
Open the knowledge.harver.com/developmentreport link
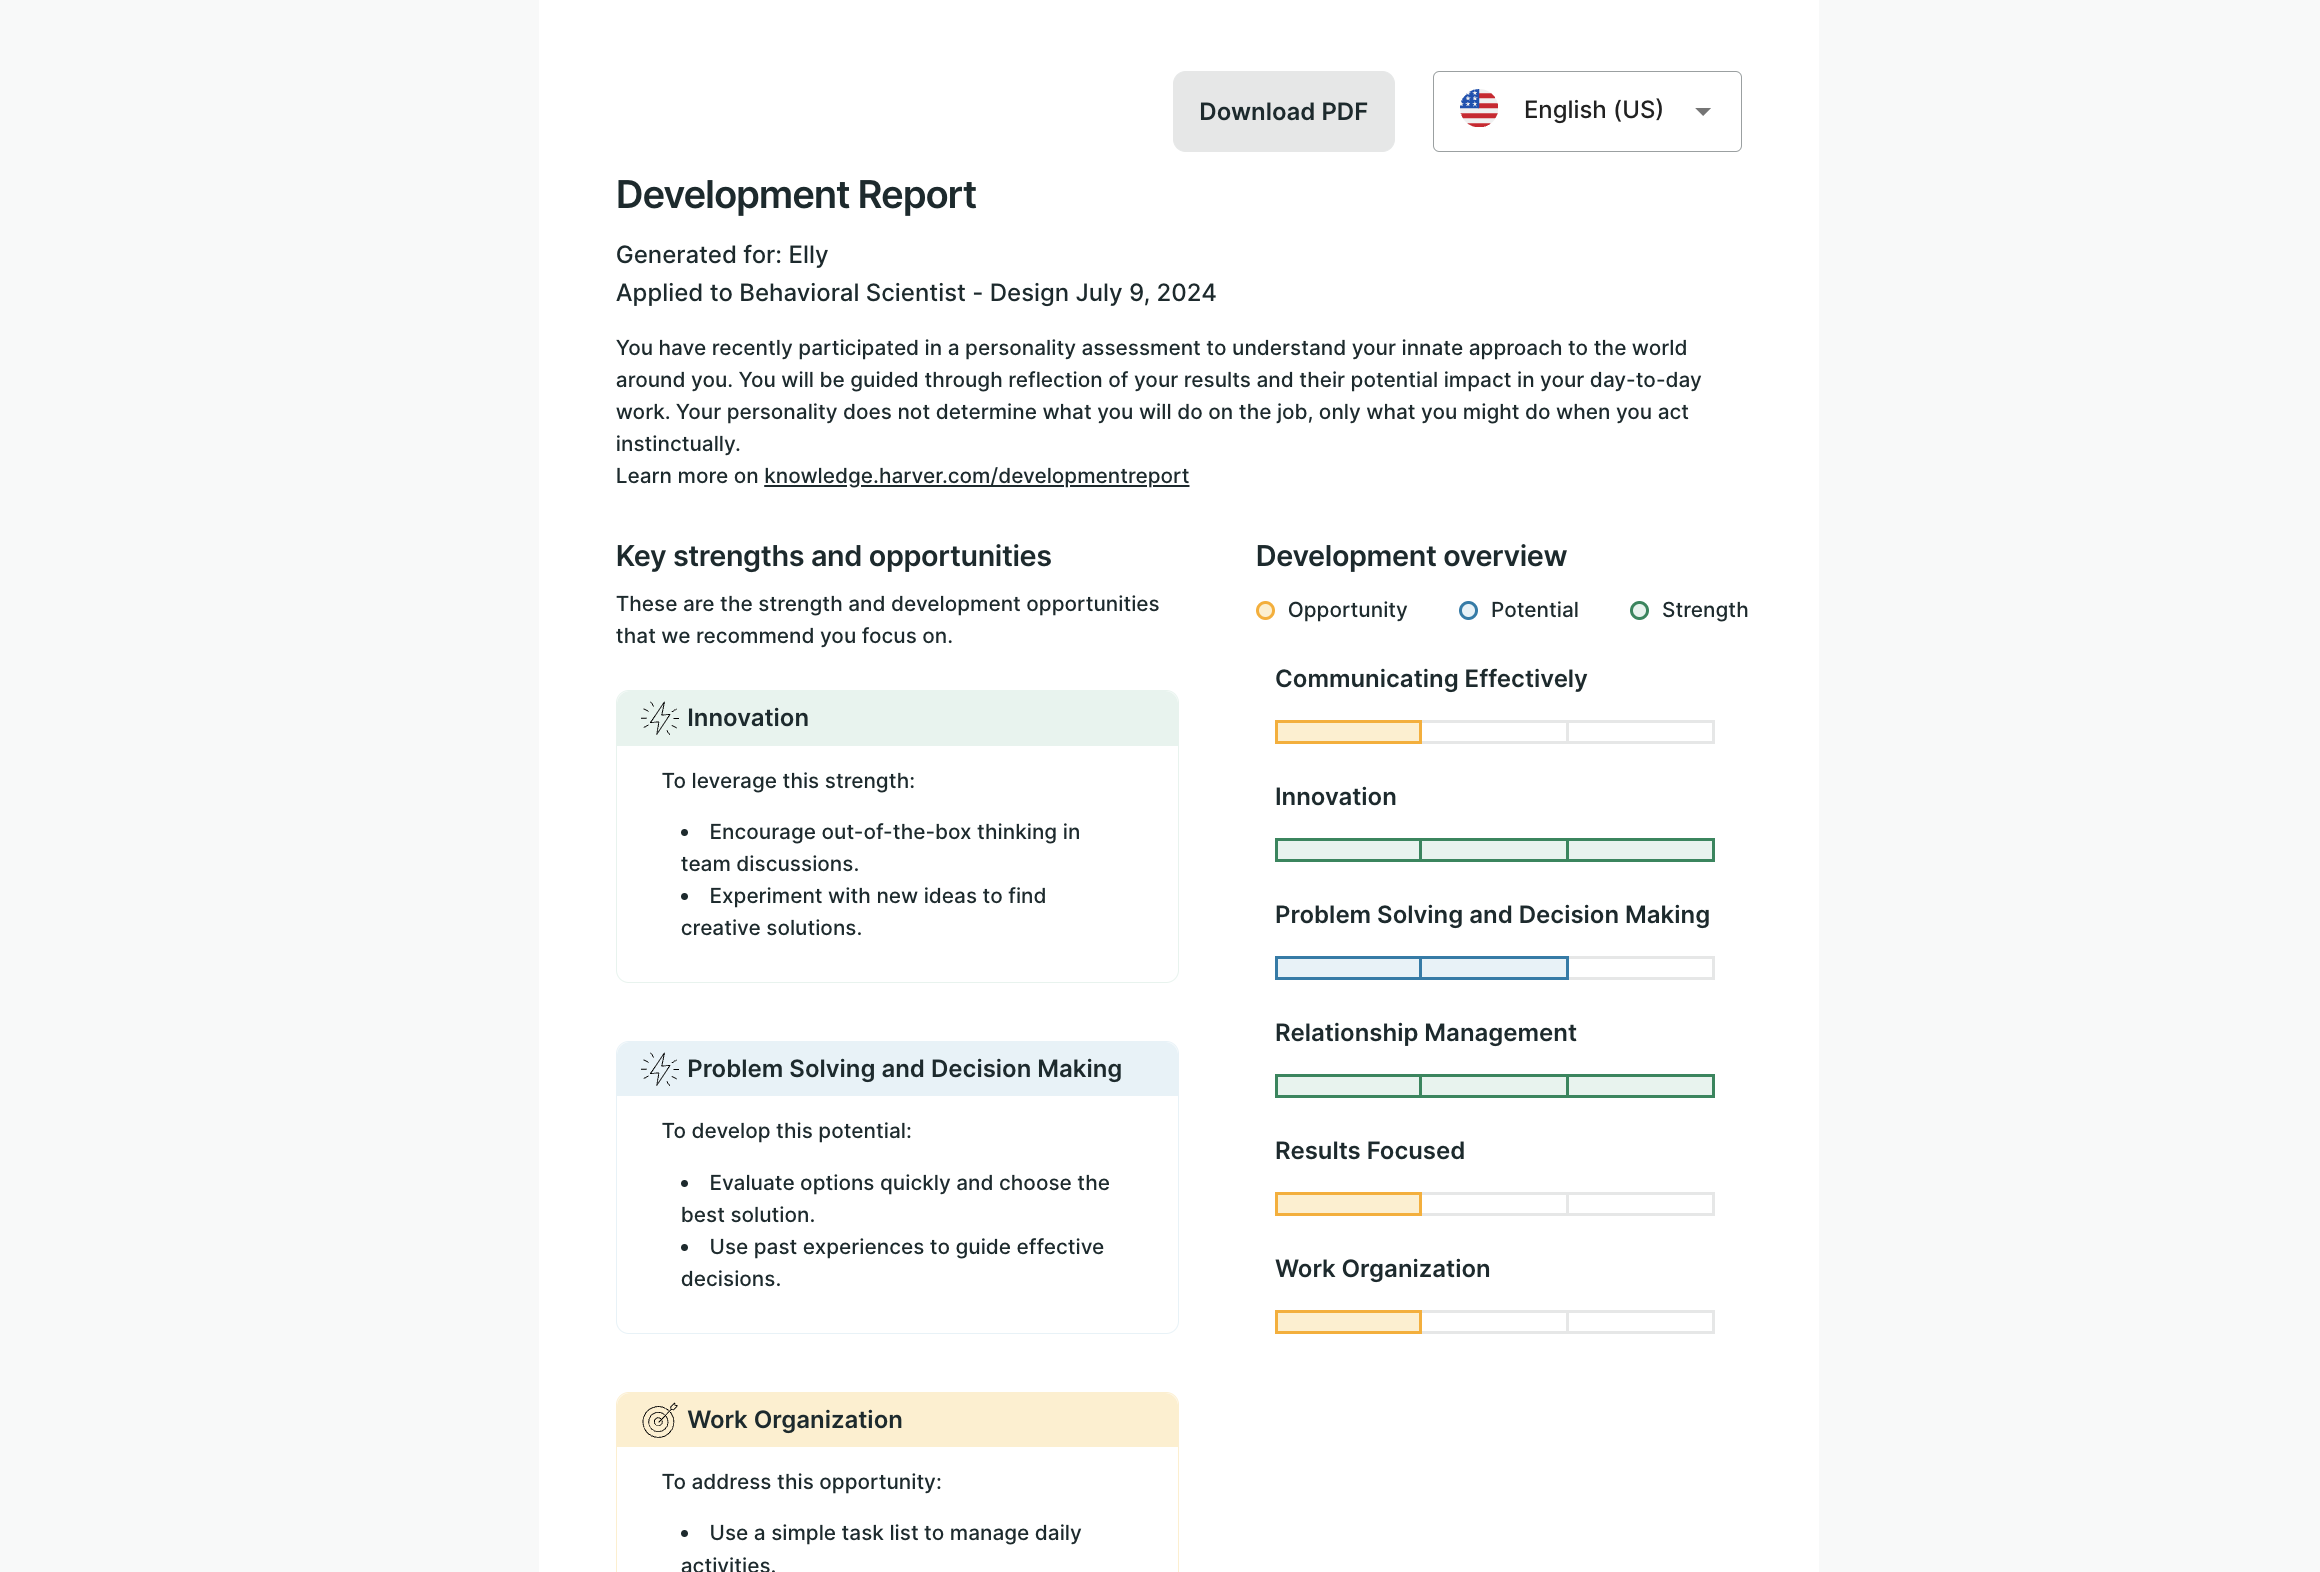(x=976, y=476)
